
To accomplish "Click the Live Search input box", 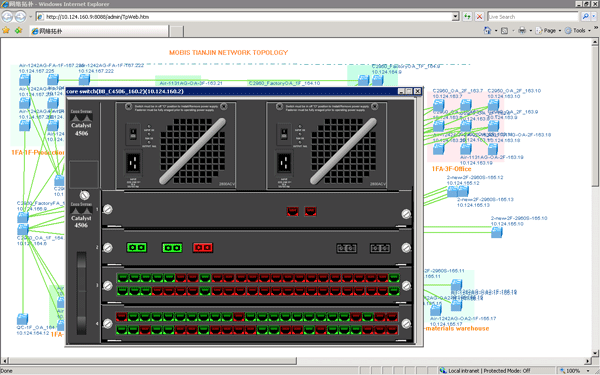I will (x=533, y=16).
